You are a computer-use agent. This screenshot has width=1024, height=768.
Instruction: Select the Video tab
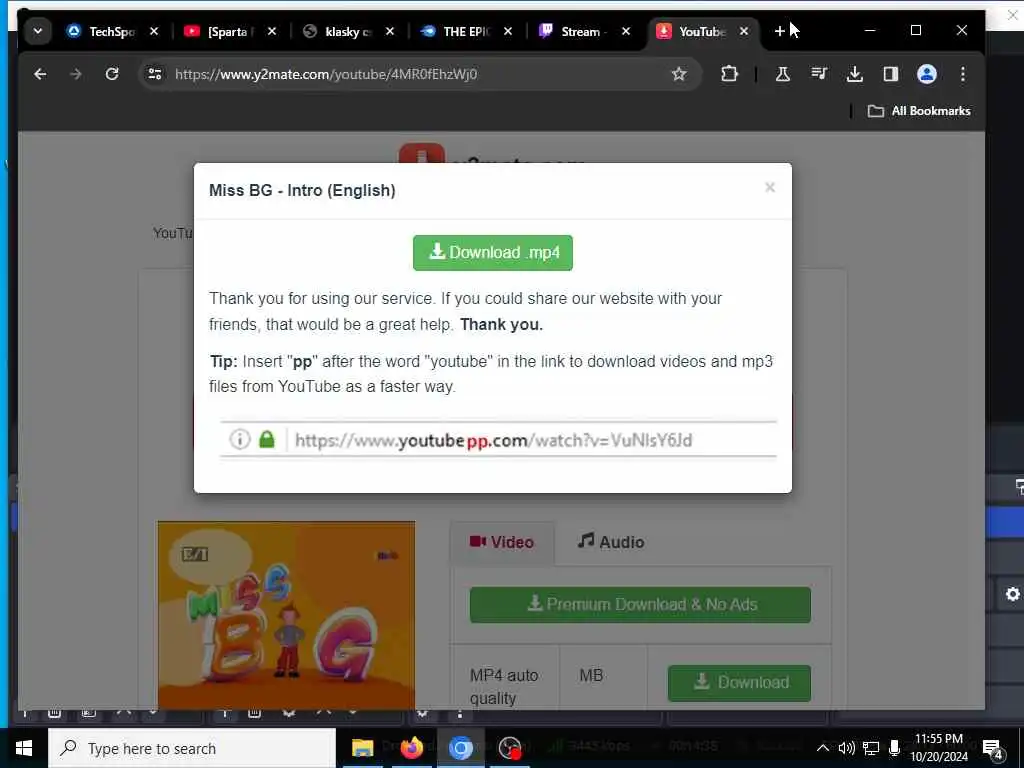pyautogui.click(x=502, y=542)
